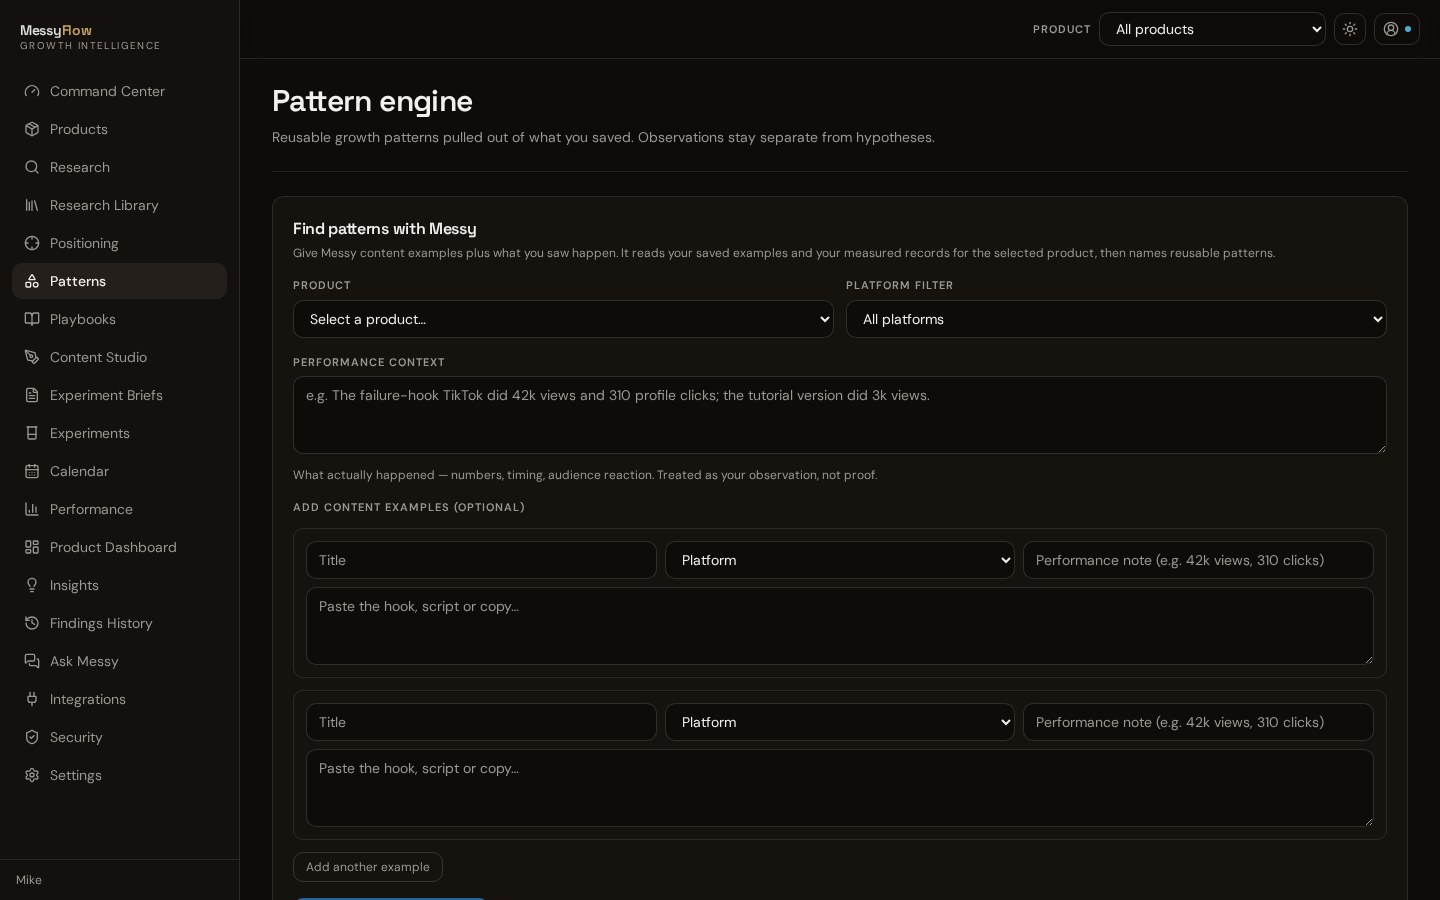This screenshot has height=900, width=1440.
Task: Click the Settings gear icon
Action: coord(32,775)
